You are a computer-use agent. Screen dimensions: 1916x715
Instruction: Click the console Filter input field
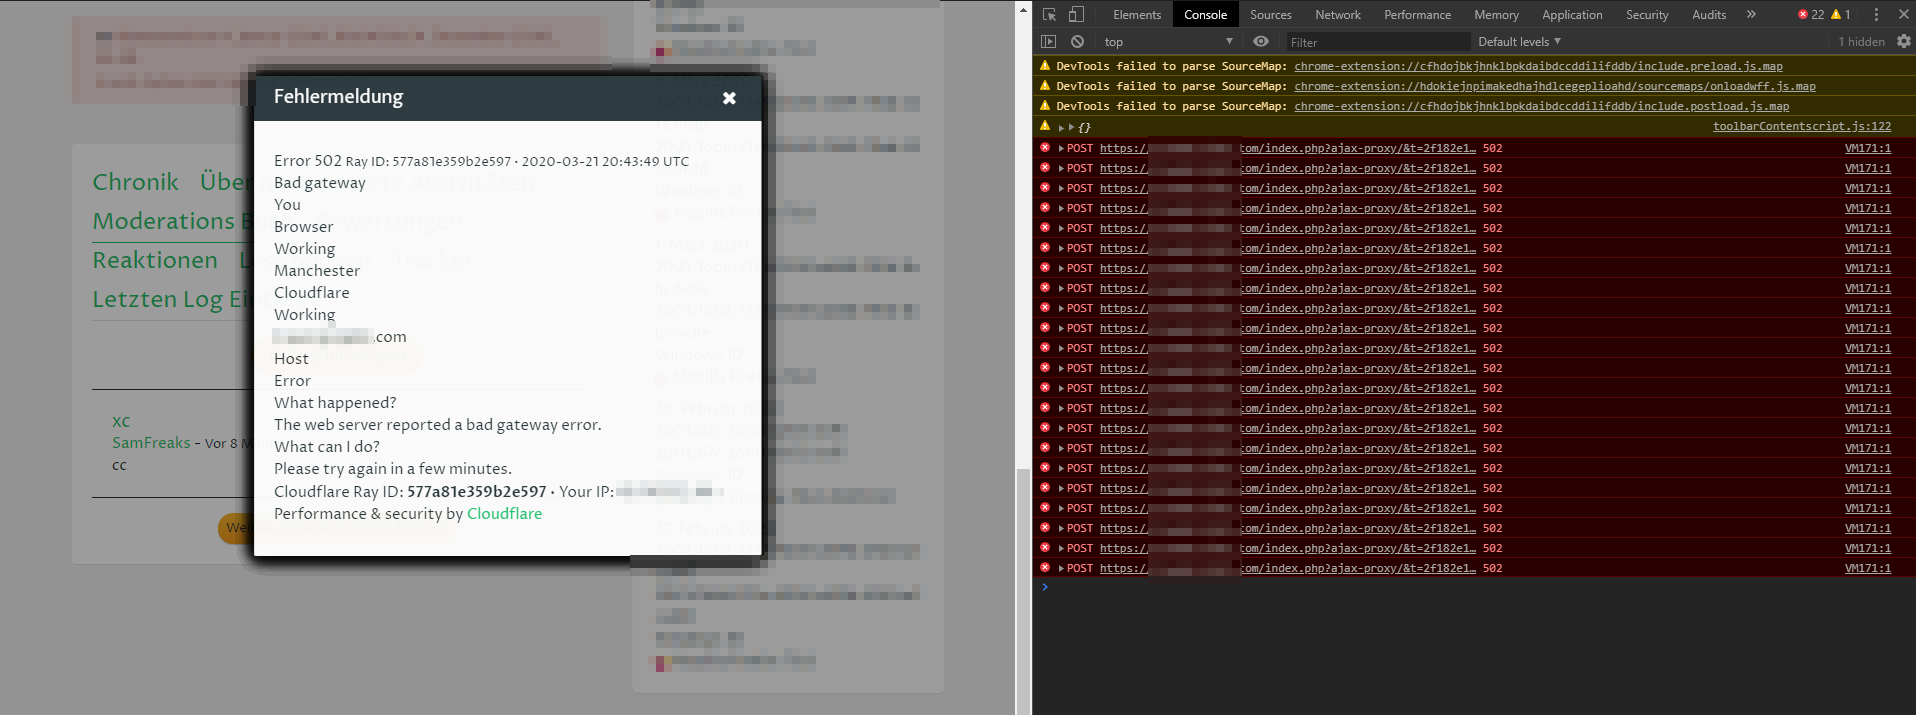pos(1375,42)
